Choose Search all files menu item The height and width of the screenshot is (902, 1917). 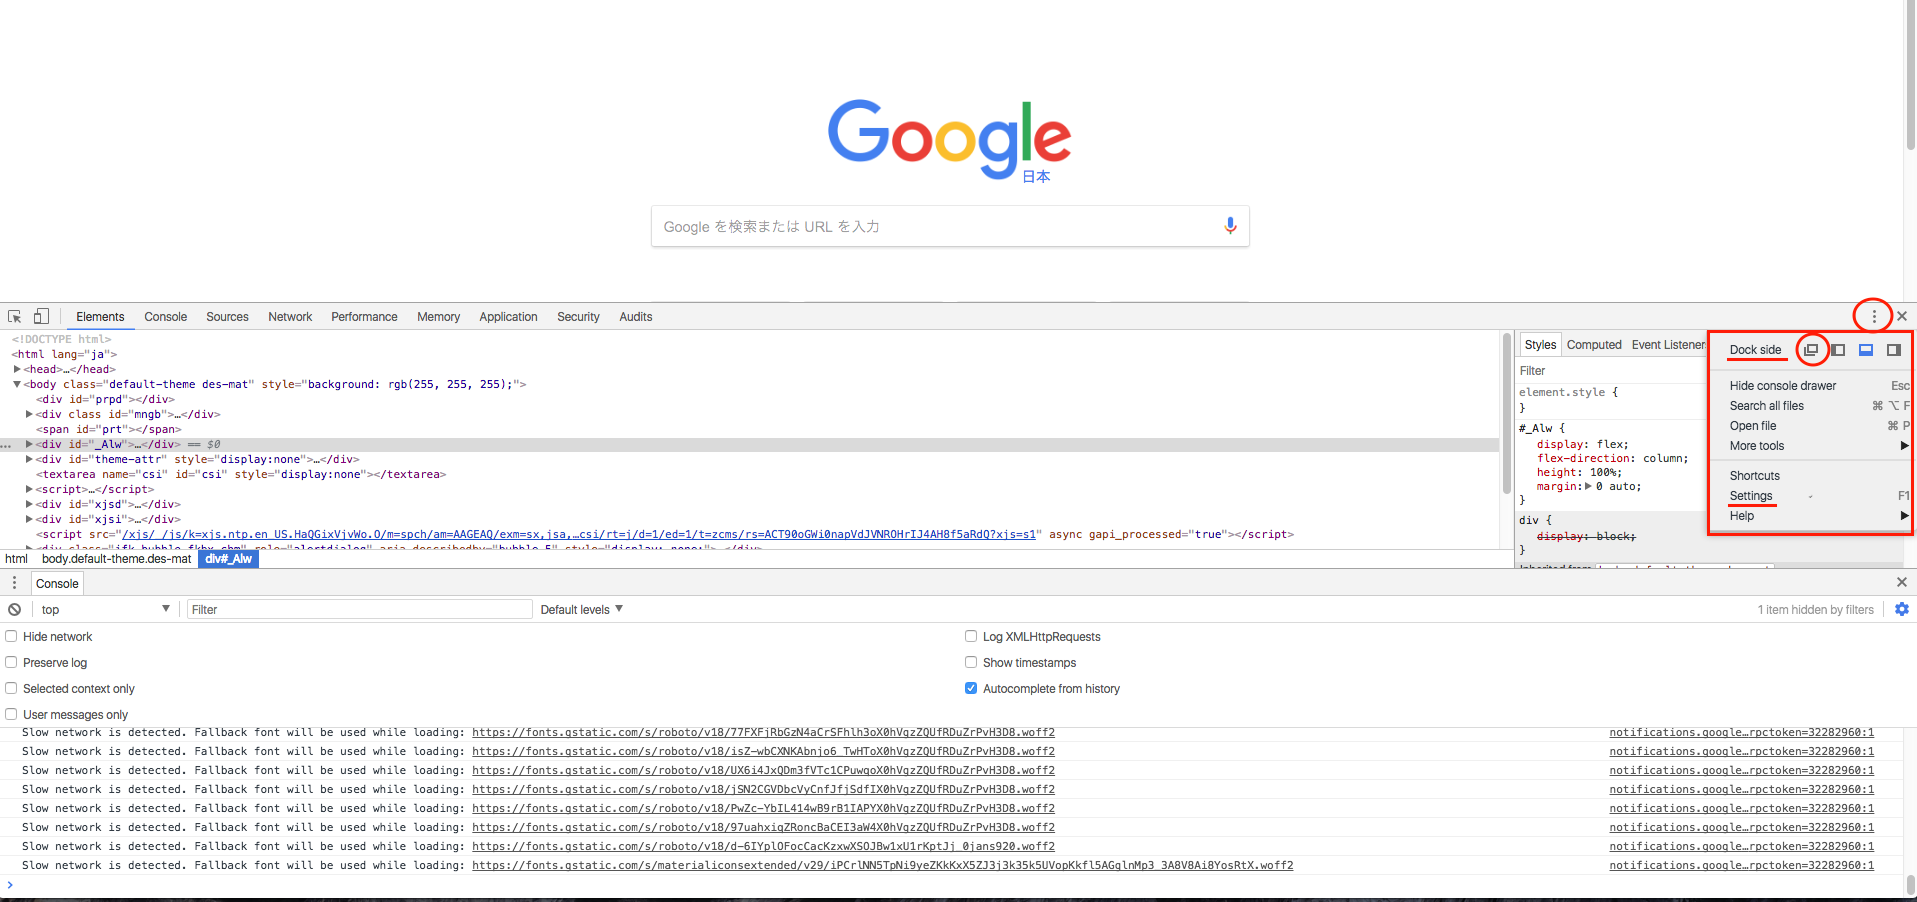tap(1810, 406)
